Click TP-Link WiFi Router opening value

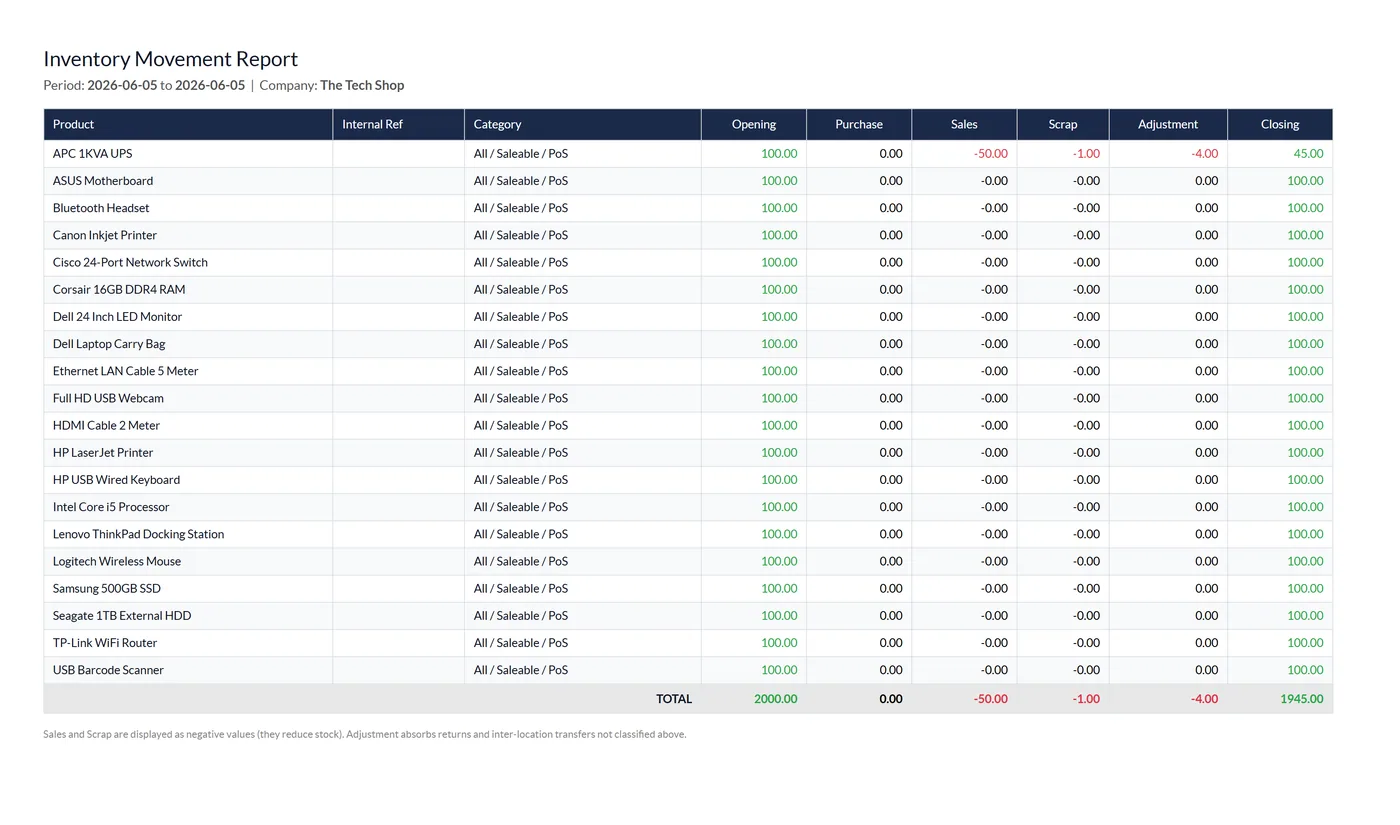(779, 642)
